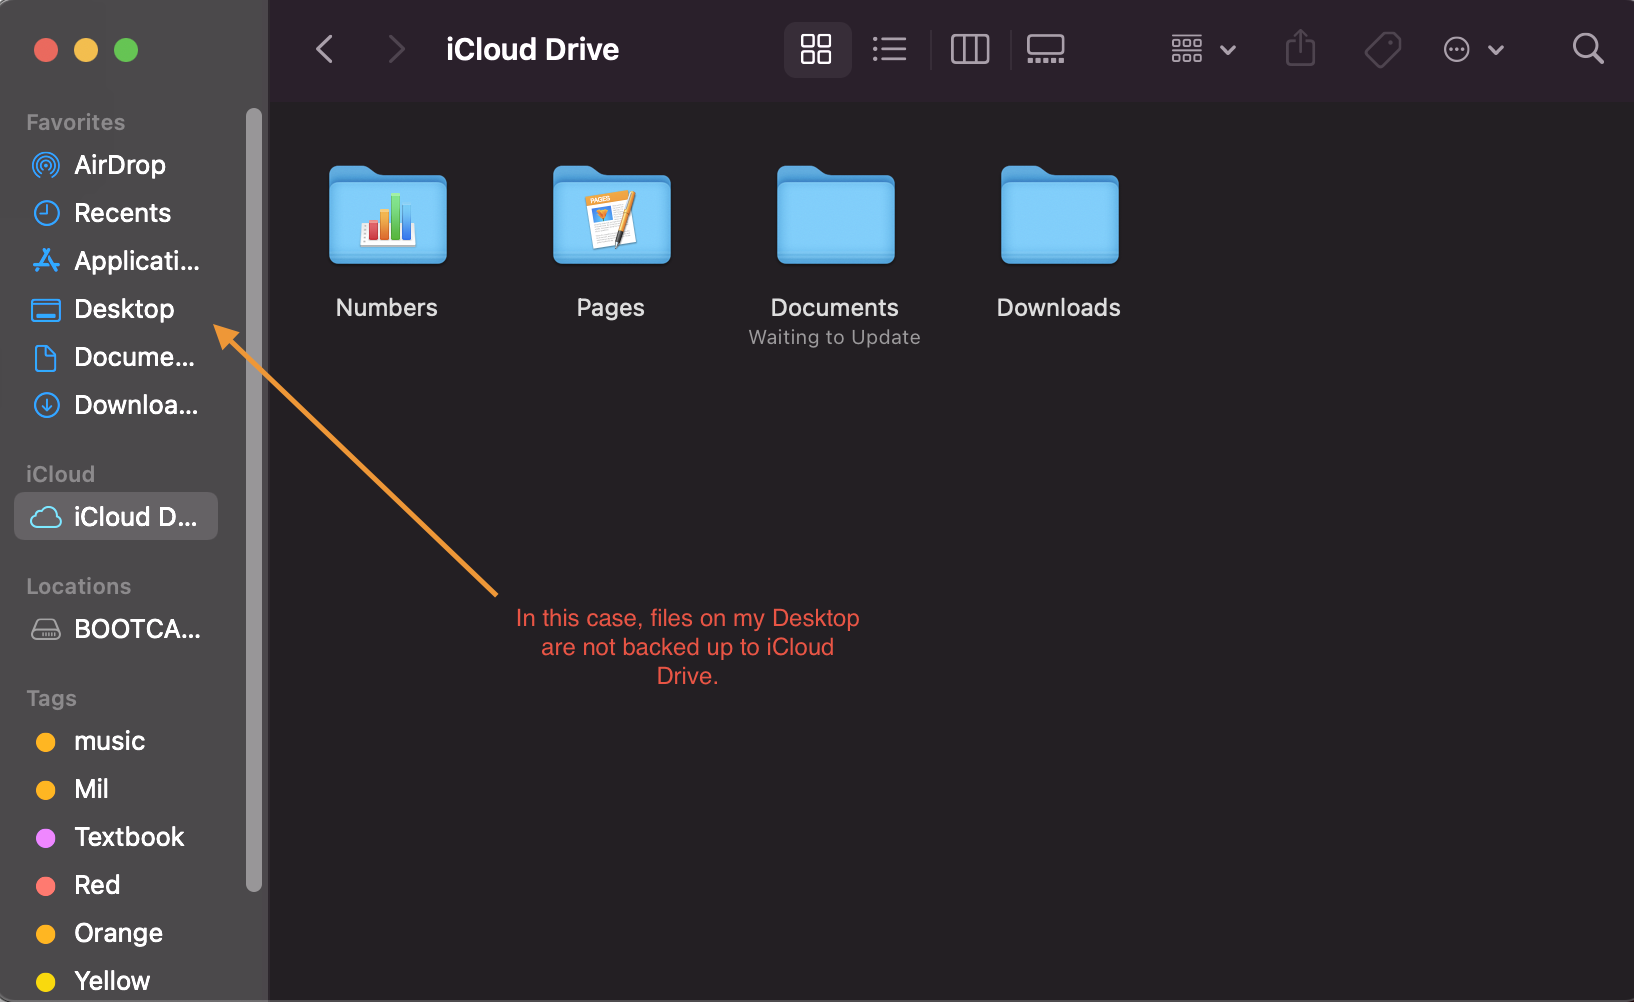Image resolution: width=1634 pixels, height=1002 pixels.
Task: Minimize the Finder window
Action: (86, 49)
